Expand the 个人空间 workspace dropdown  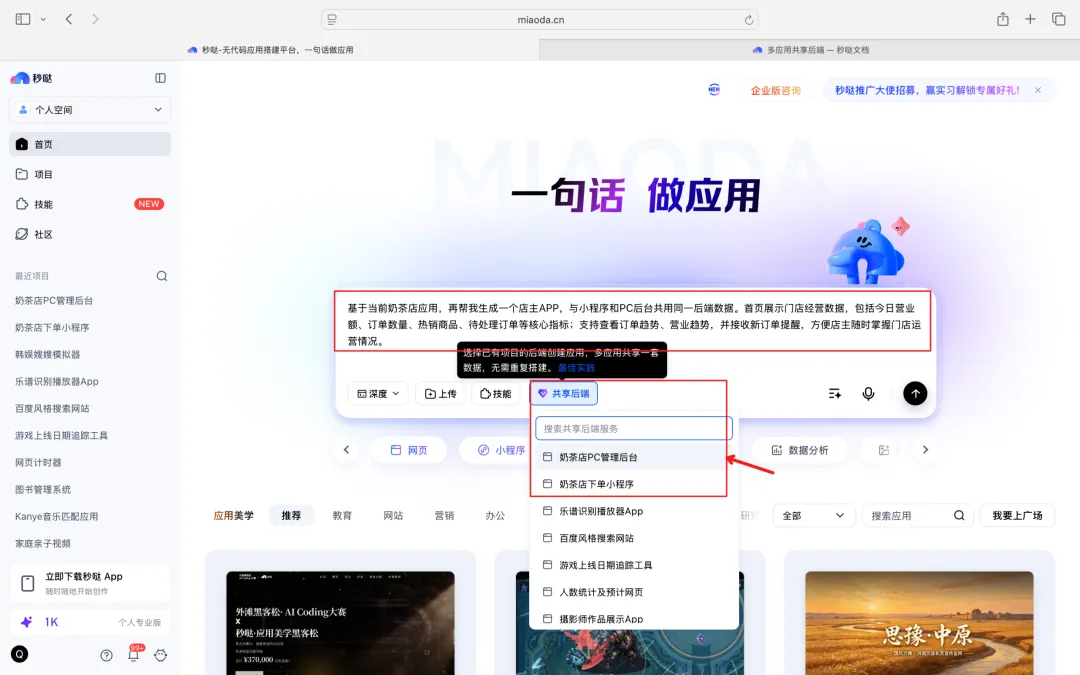pos(90,110)
